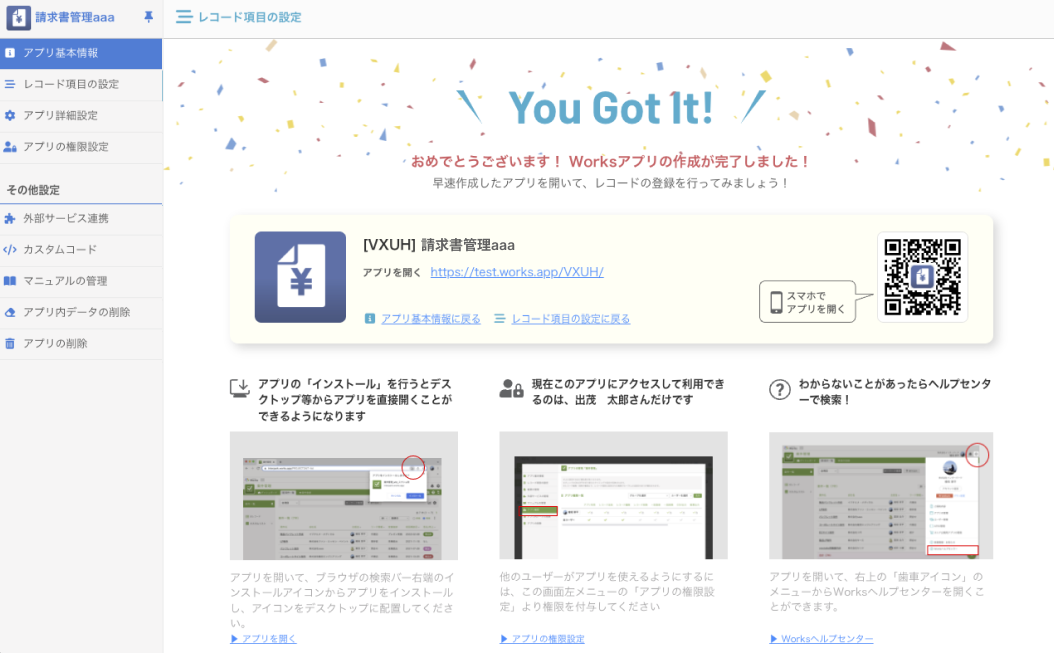
Task: Select アプリ内データの削除 menu item
Action: click(81, 312)
